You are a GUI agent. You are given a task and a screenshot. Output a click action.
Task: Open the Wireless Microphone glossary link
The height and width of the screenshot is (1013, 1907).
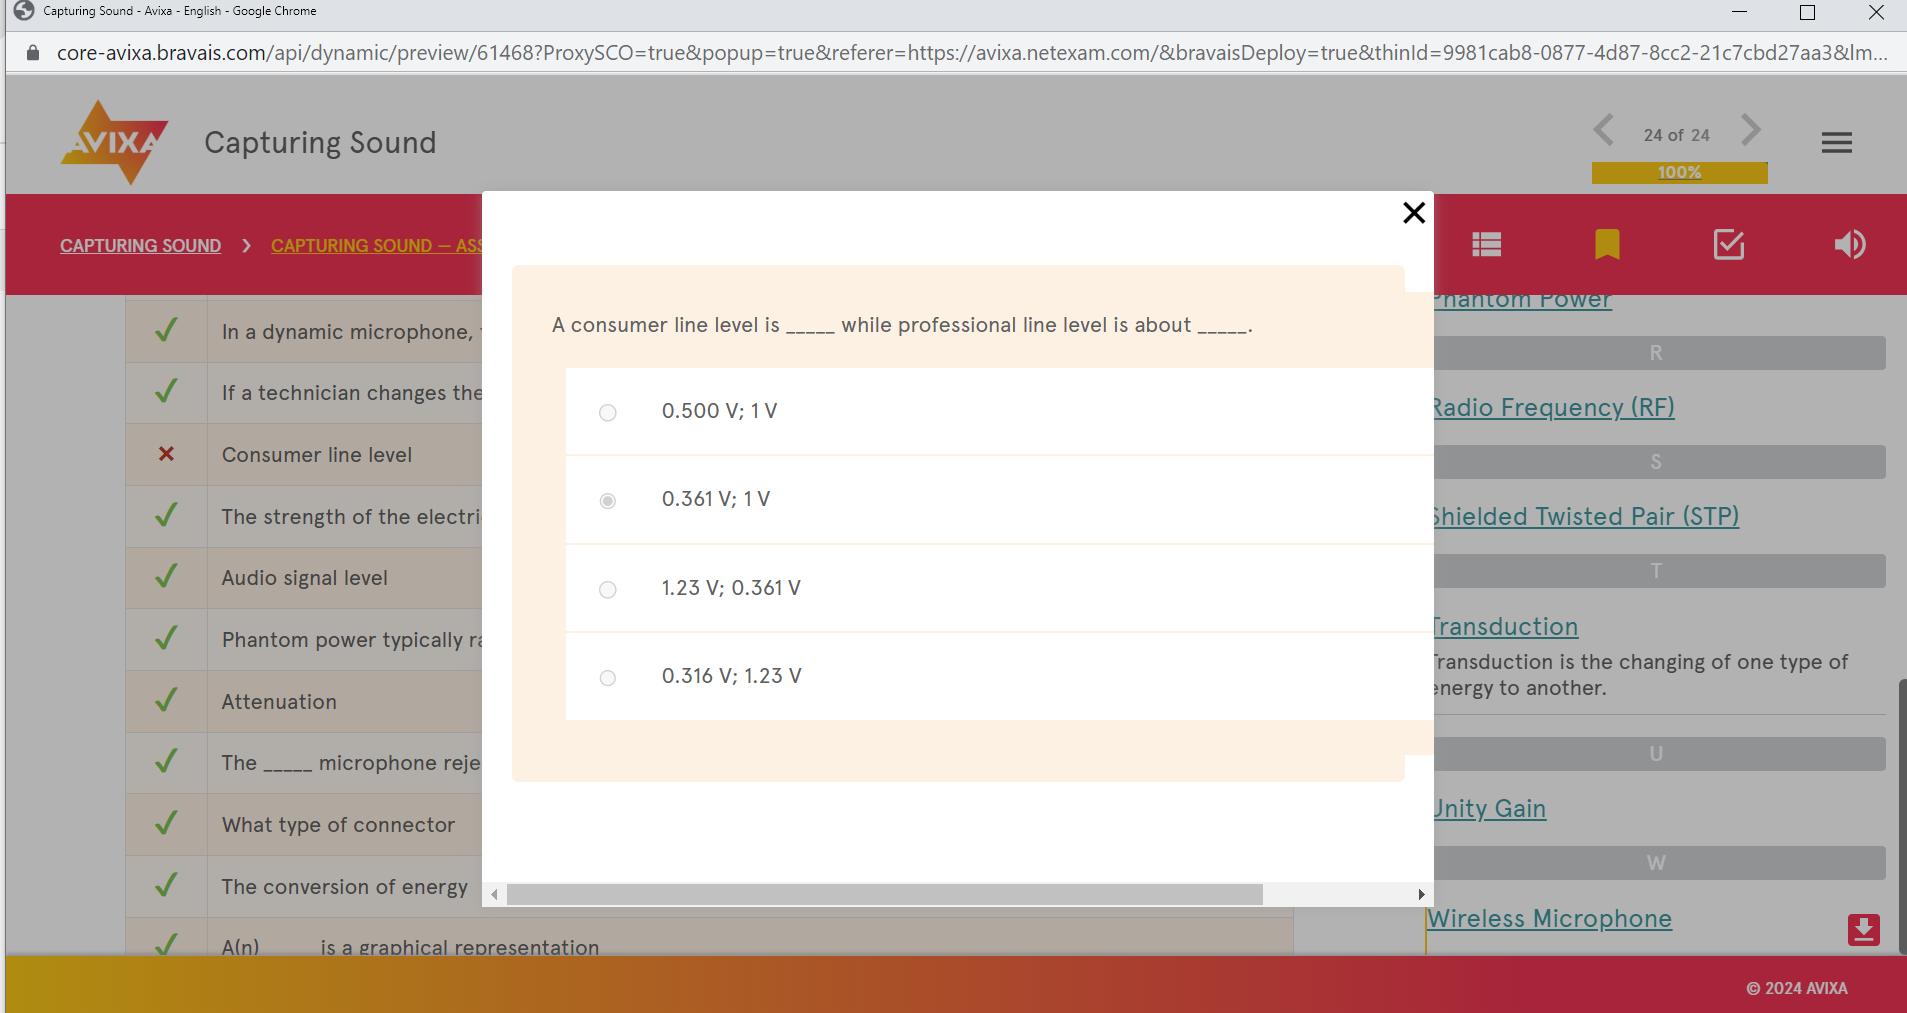pyautogui.click(x=1550, y=919)
